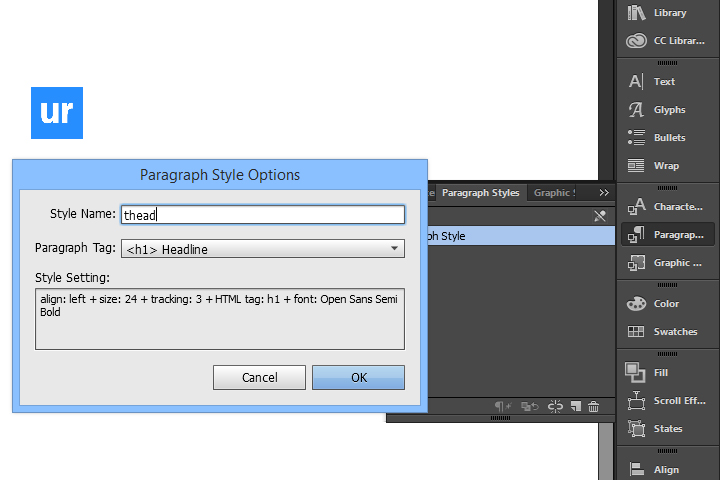Image resolution: width=720 pixels, height=480 pixels.
Task: Switch to the Paragraph Styles tab
Action: pyautogui.click(x=481, y=193)
